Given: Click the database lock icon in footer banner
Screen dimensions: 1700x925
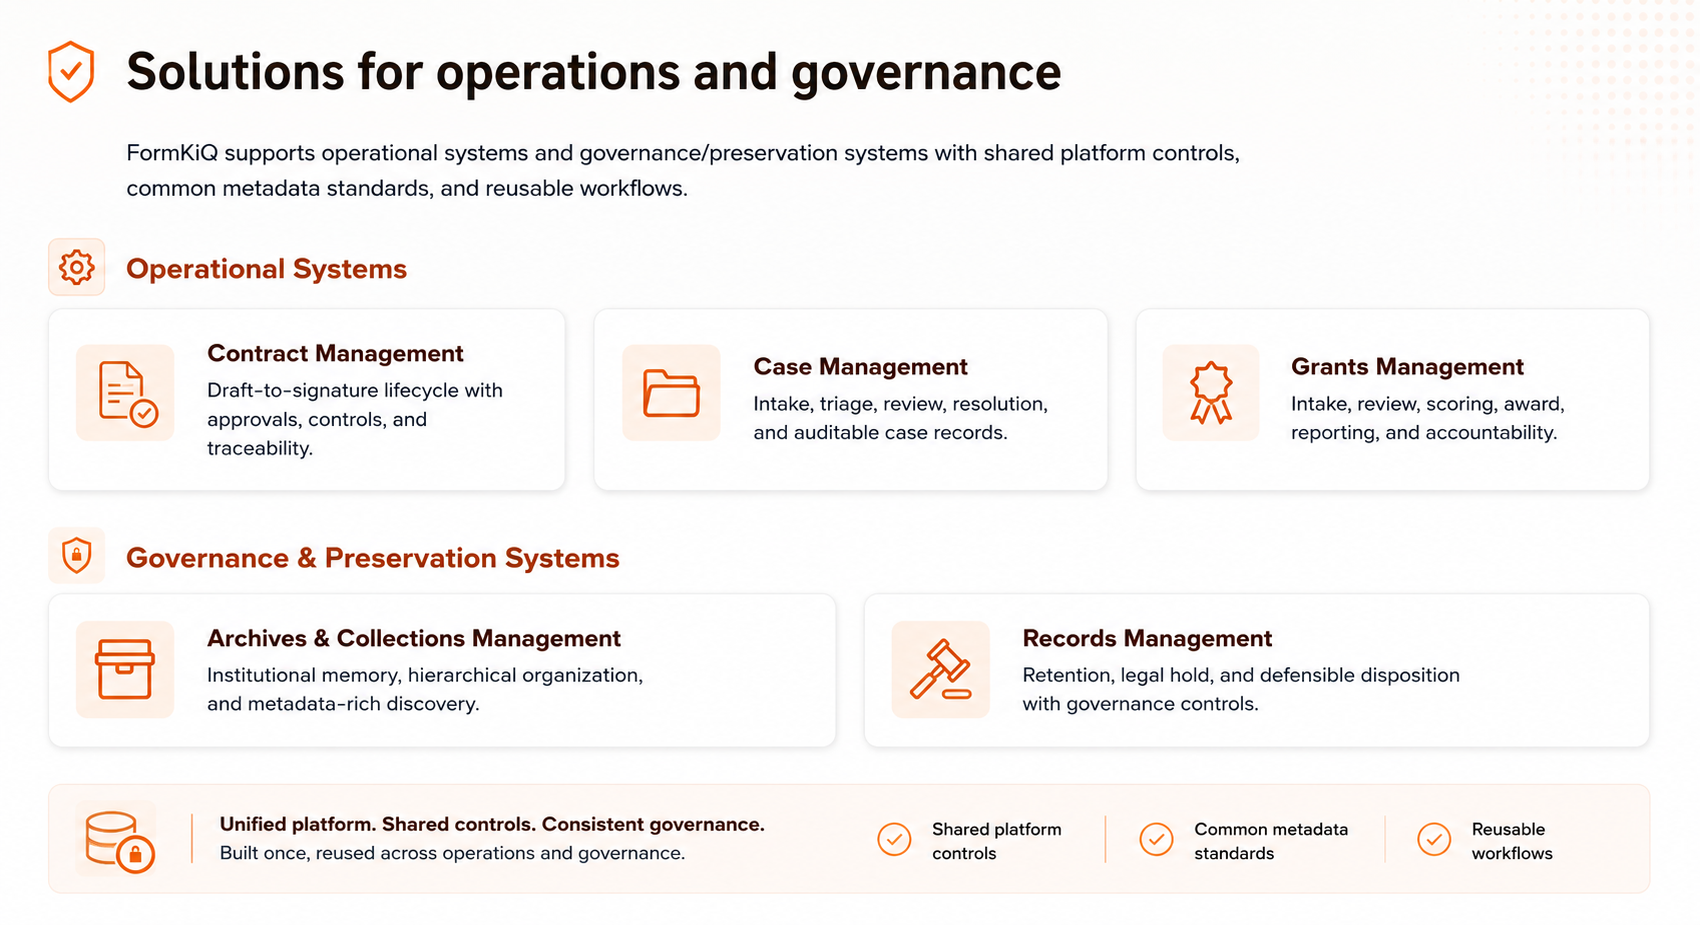Looking at the screenshot, I should [118, 840].
